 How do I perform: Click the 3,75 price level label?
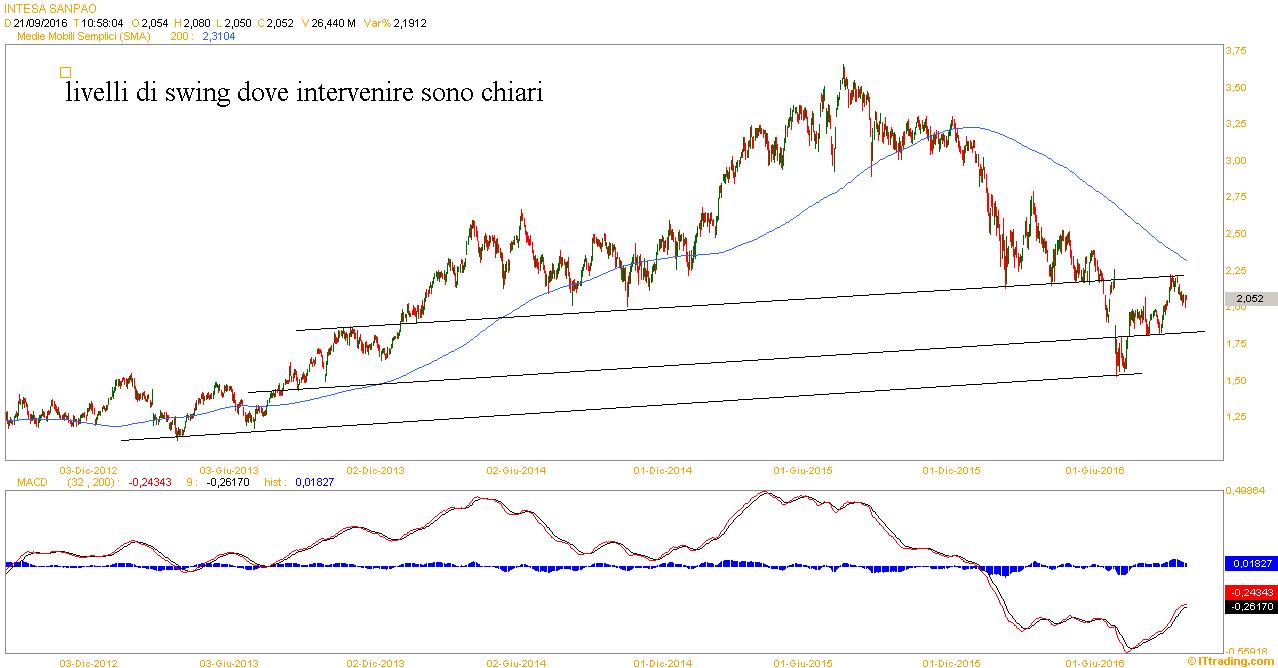(x=1236, y=51)
